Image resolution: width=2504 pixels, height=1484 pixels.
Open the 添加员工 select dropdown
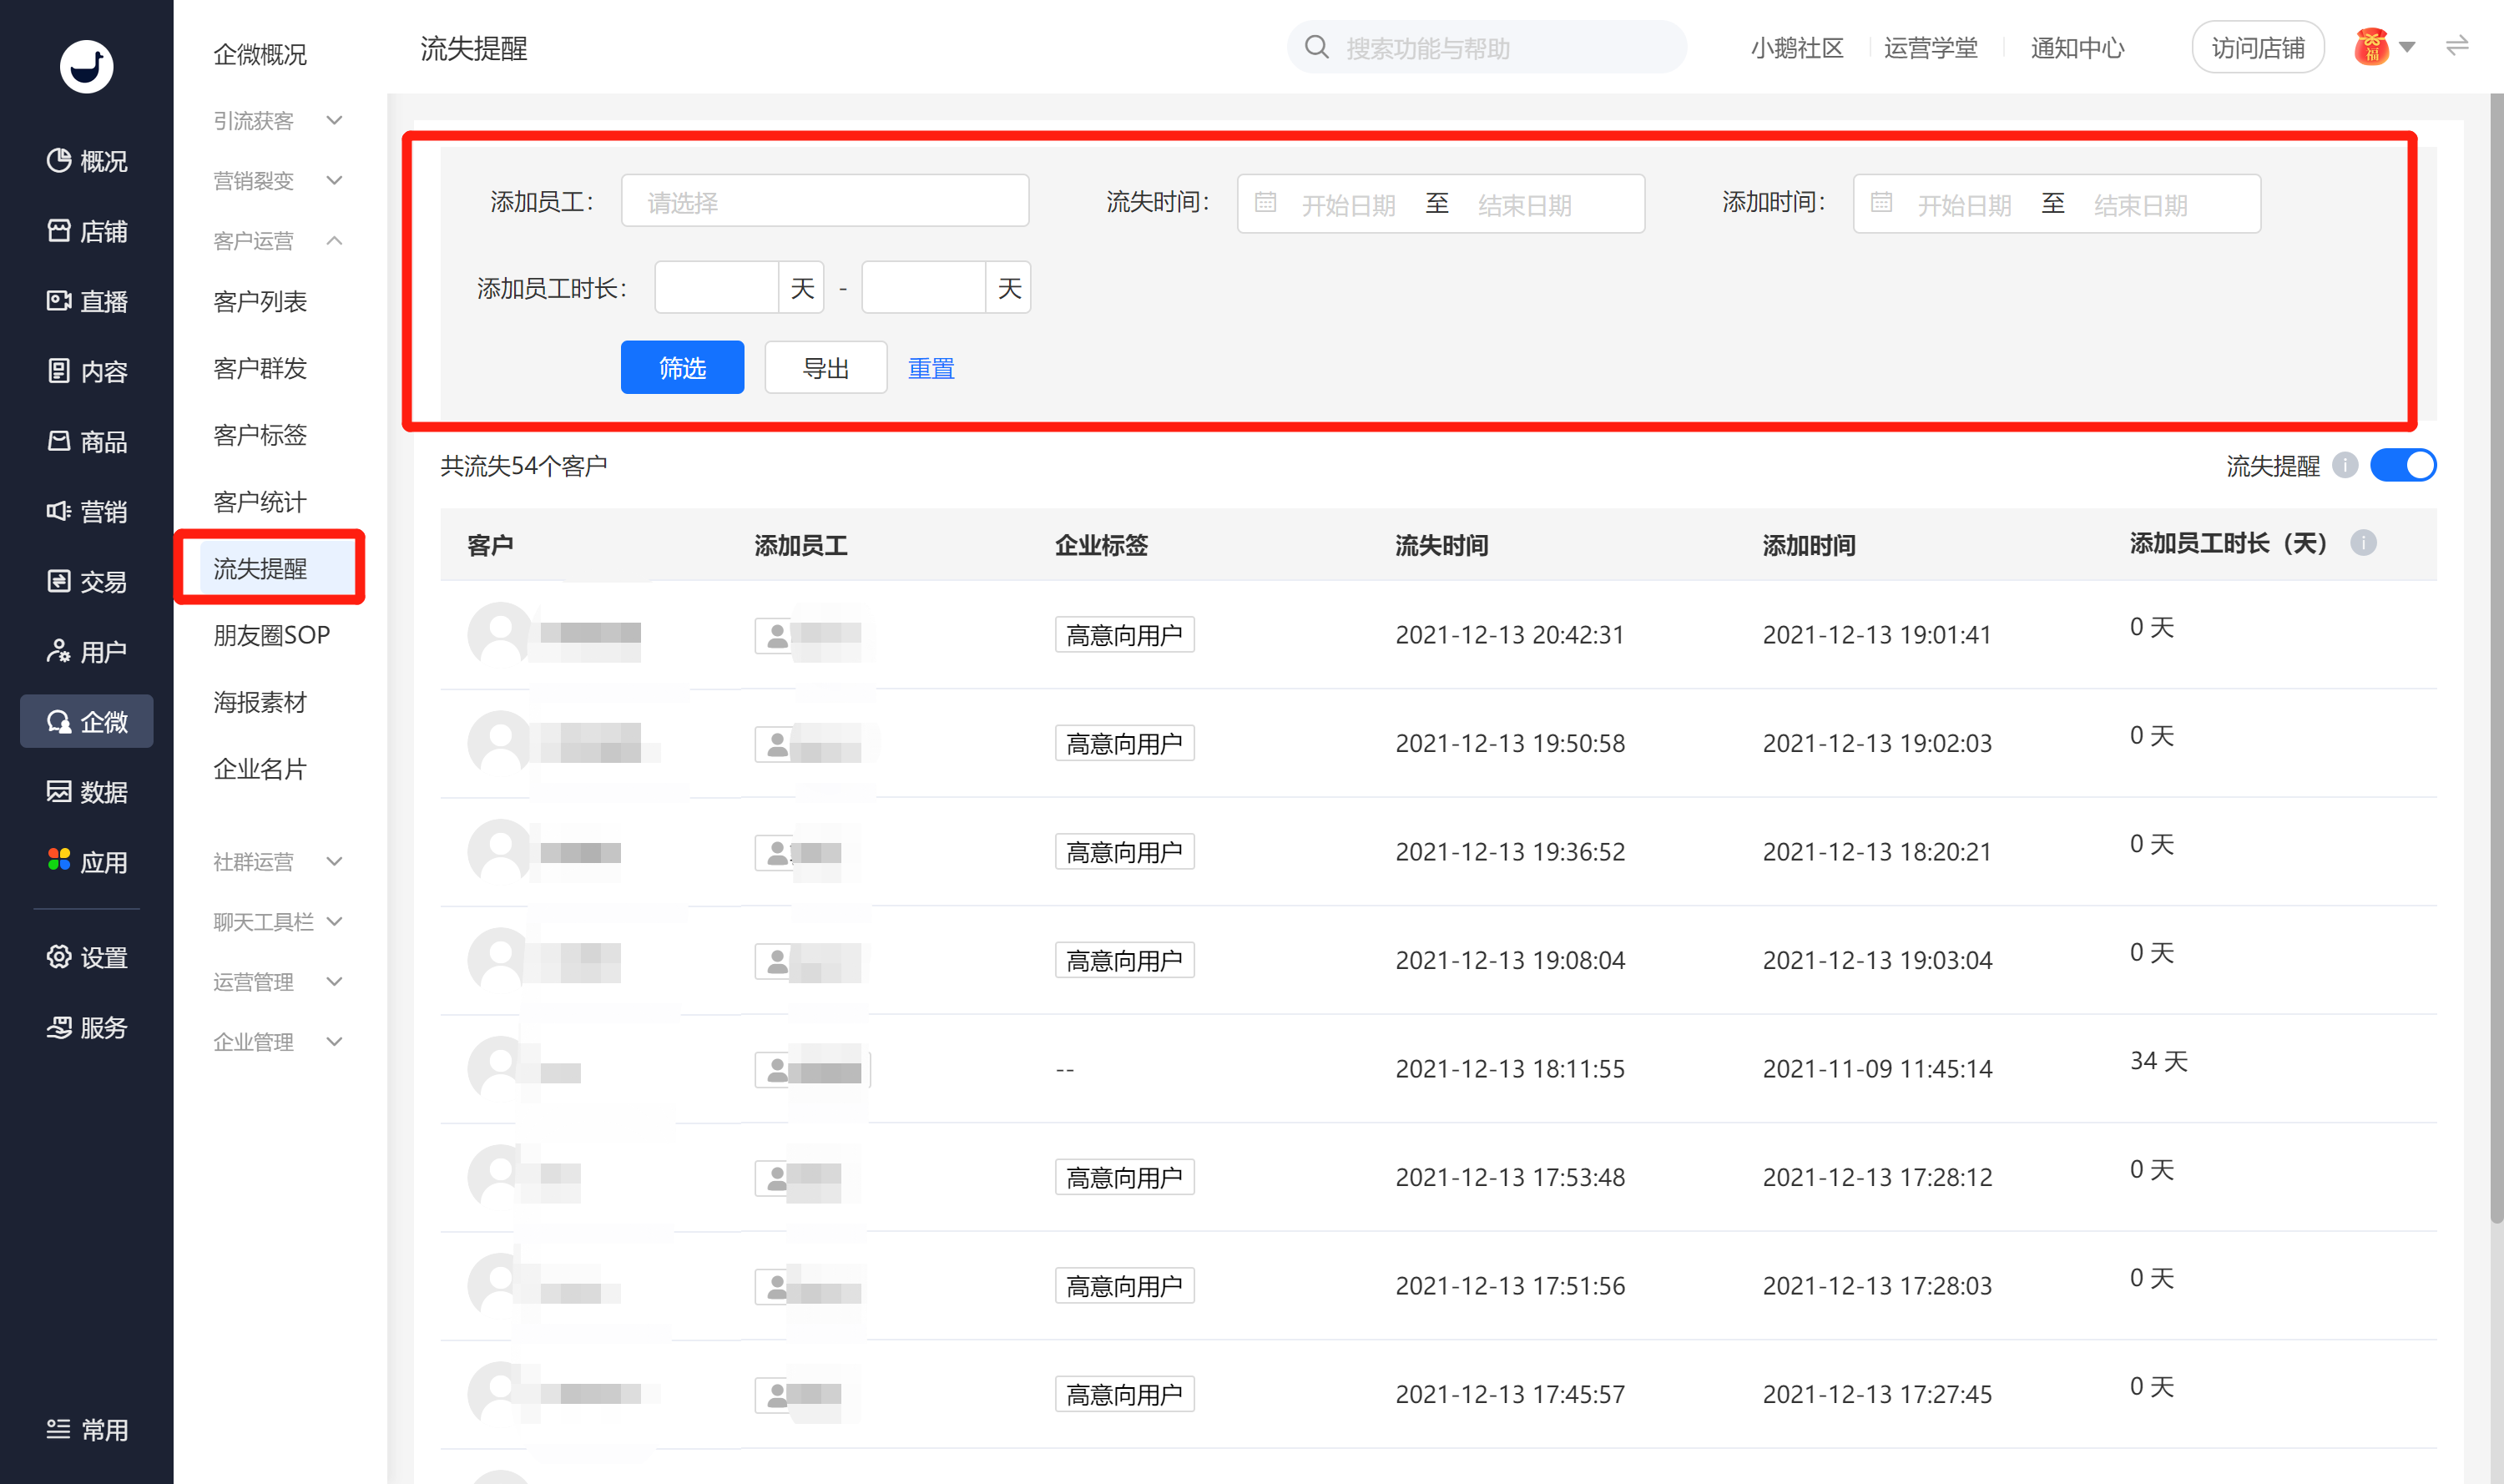tap(825, 201)
